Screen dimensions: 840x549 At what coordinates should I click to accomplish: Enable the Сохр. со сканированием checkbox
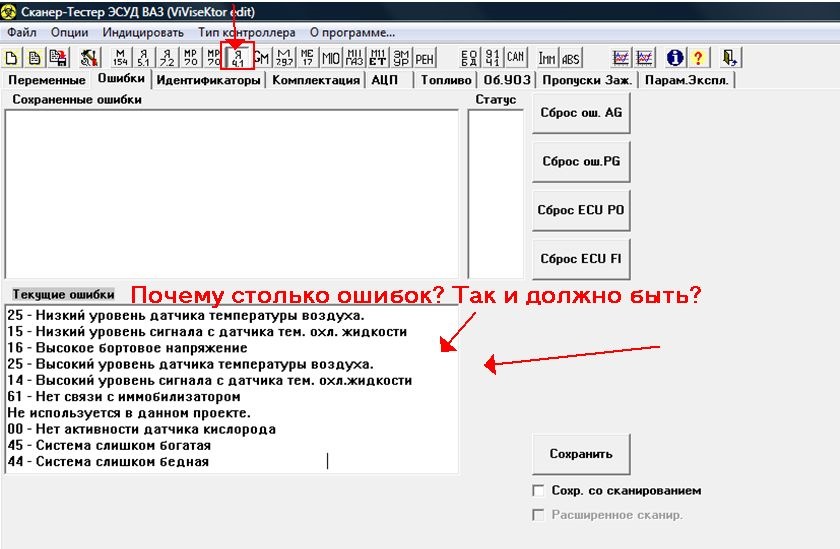pyautogui.click(x=538, y=490)
